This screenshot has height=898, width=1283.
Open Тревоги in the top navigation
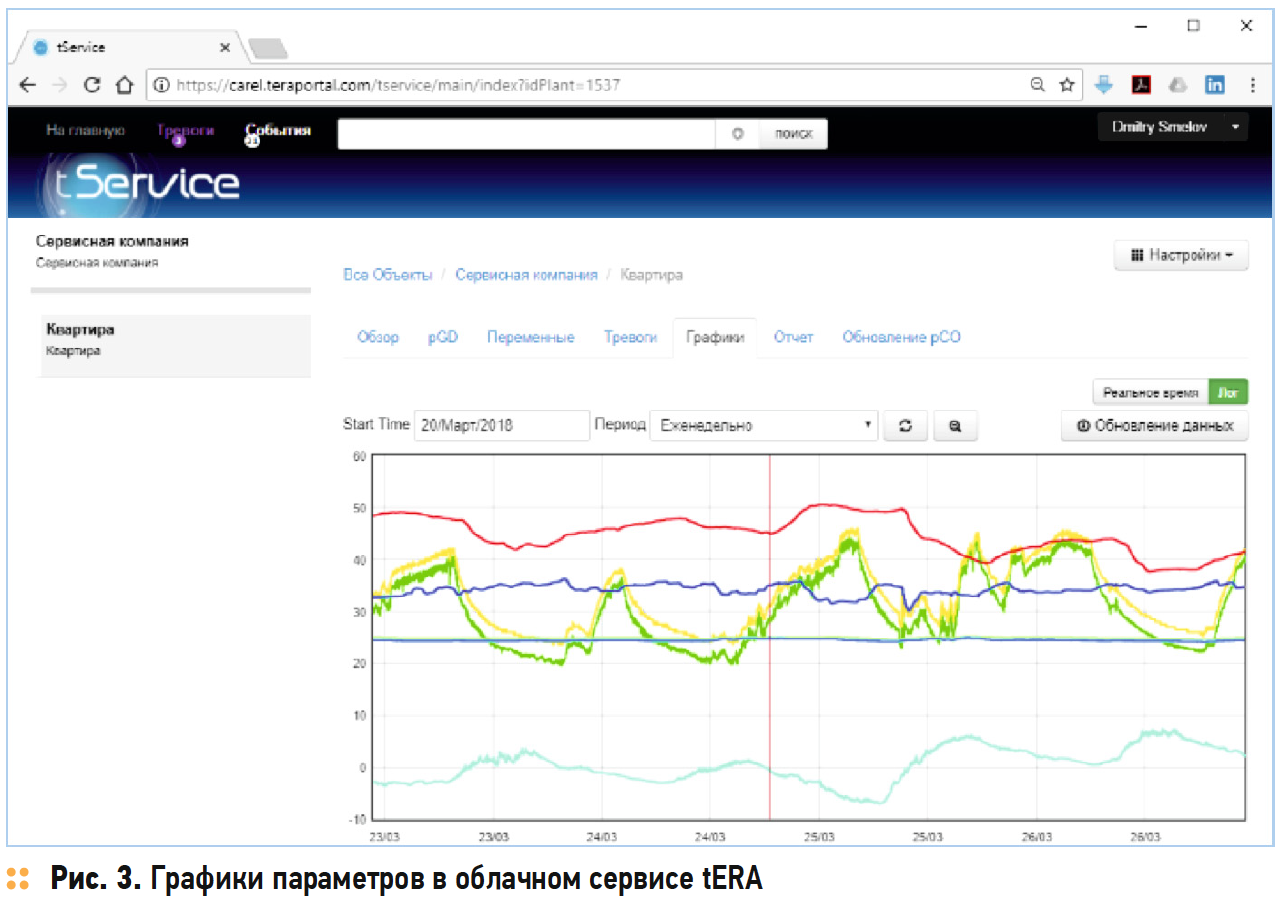tap(185, 131)
